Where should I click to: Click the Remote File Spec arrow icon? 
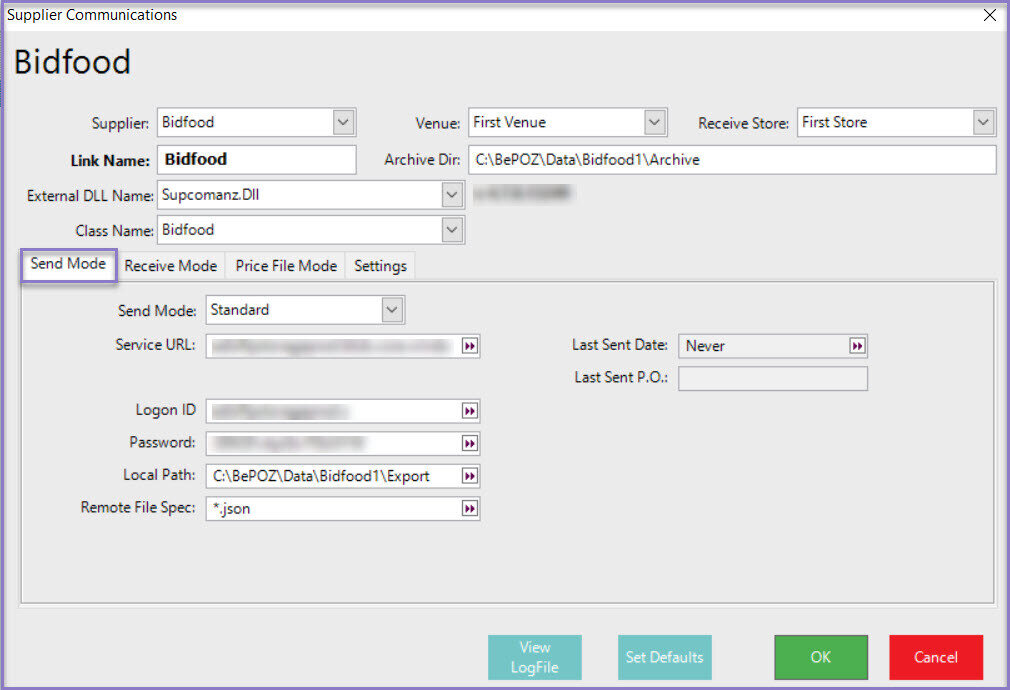pos(470,509)
